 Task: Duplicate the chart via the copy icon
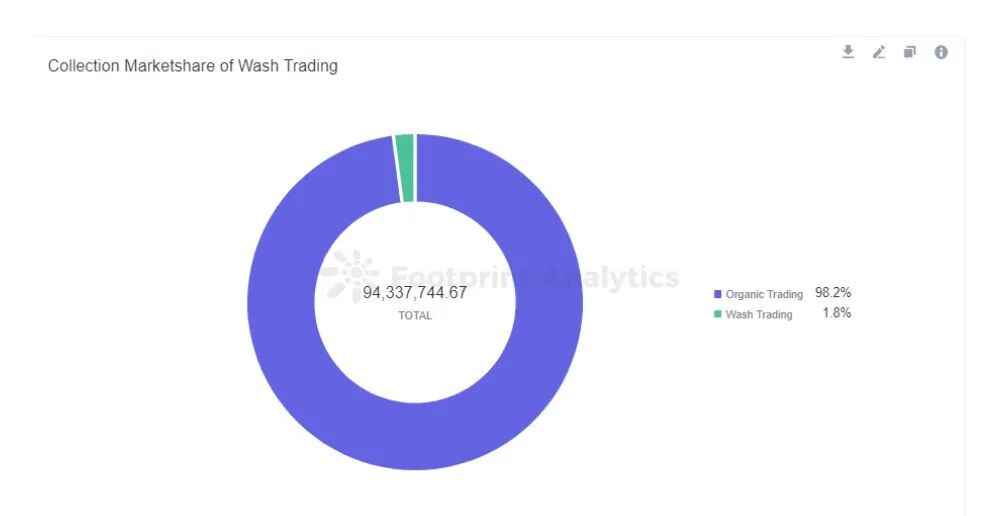tap(910, 52)
